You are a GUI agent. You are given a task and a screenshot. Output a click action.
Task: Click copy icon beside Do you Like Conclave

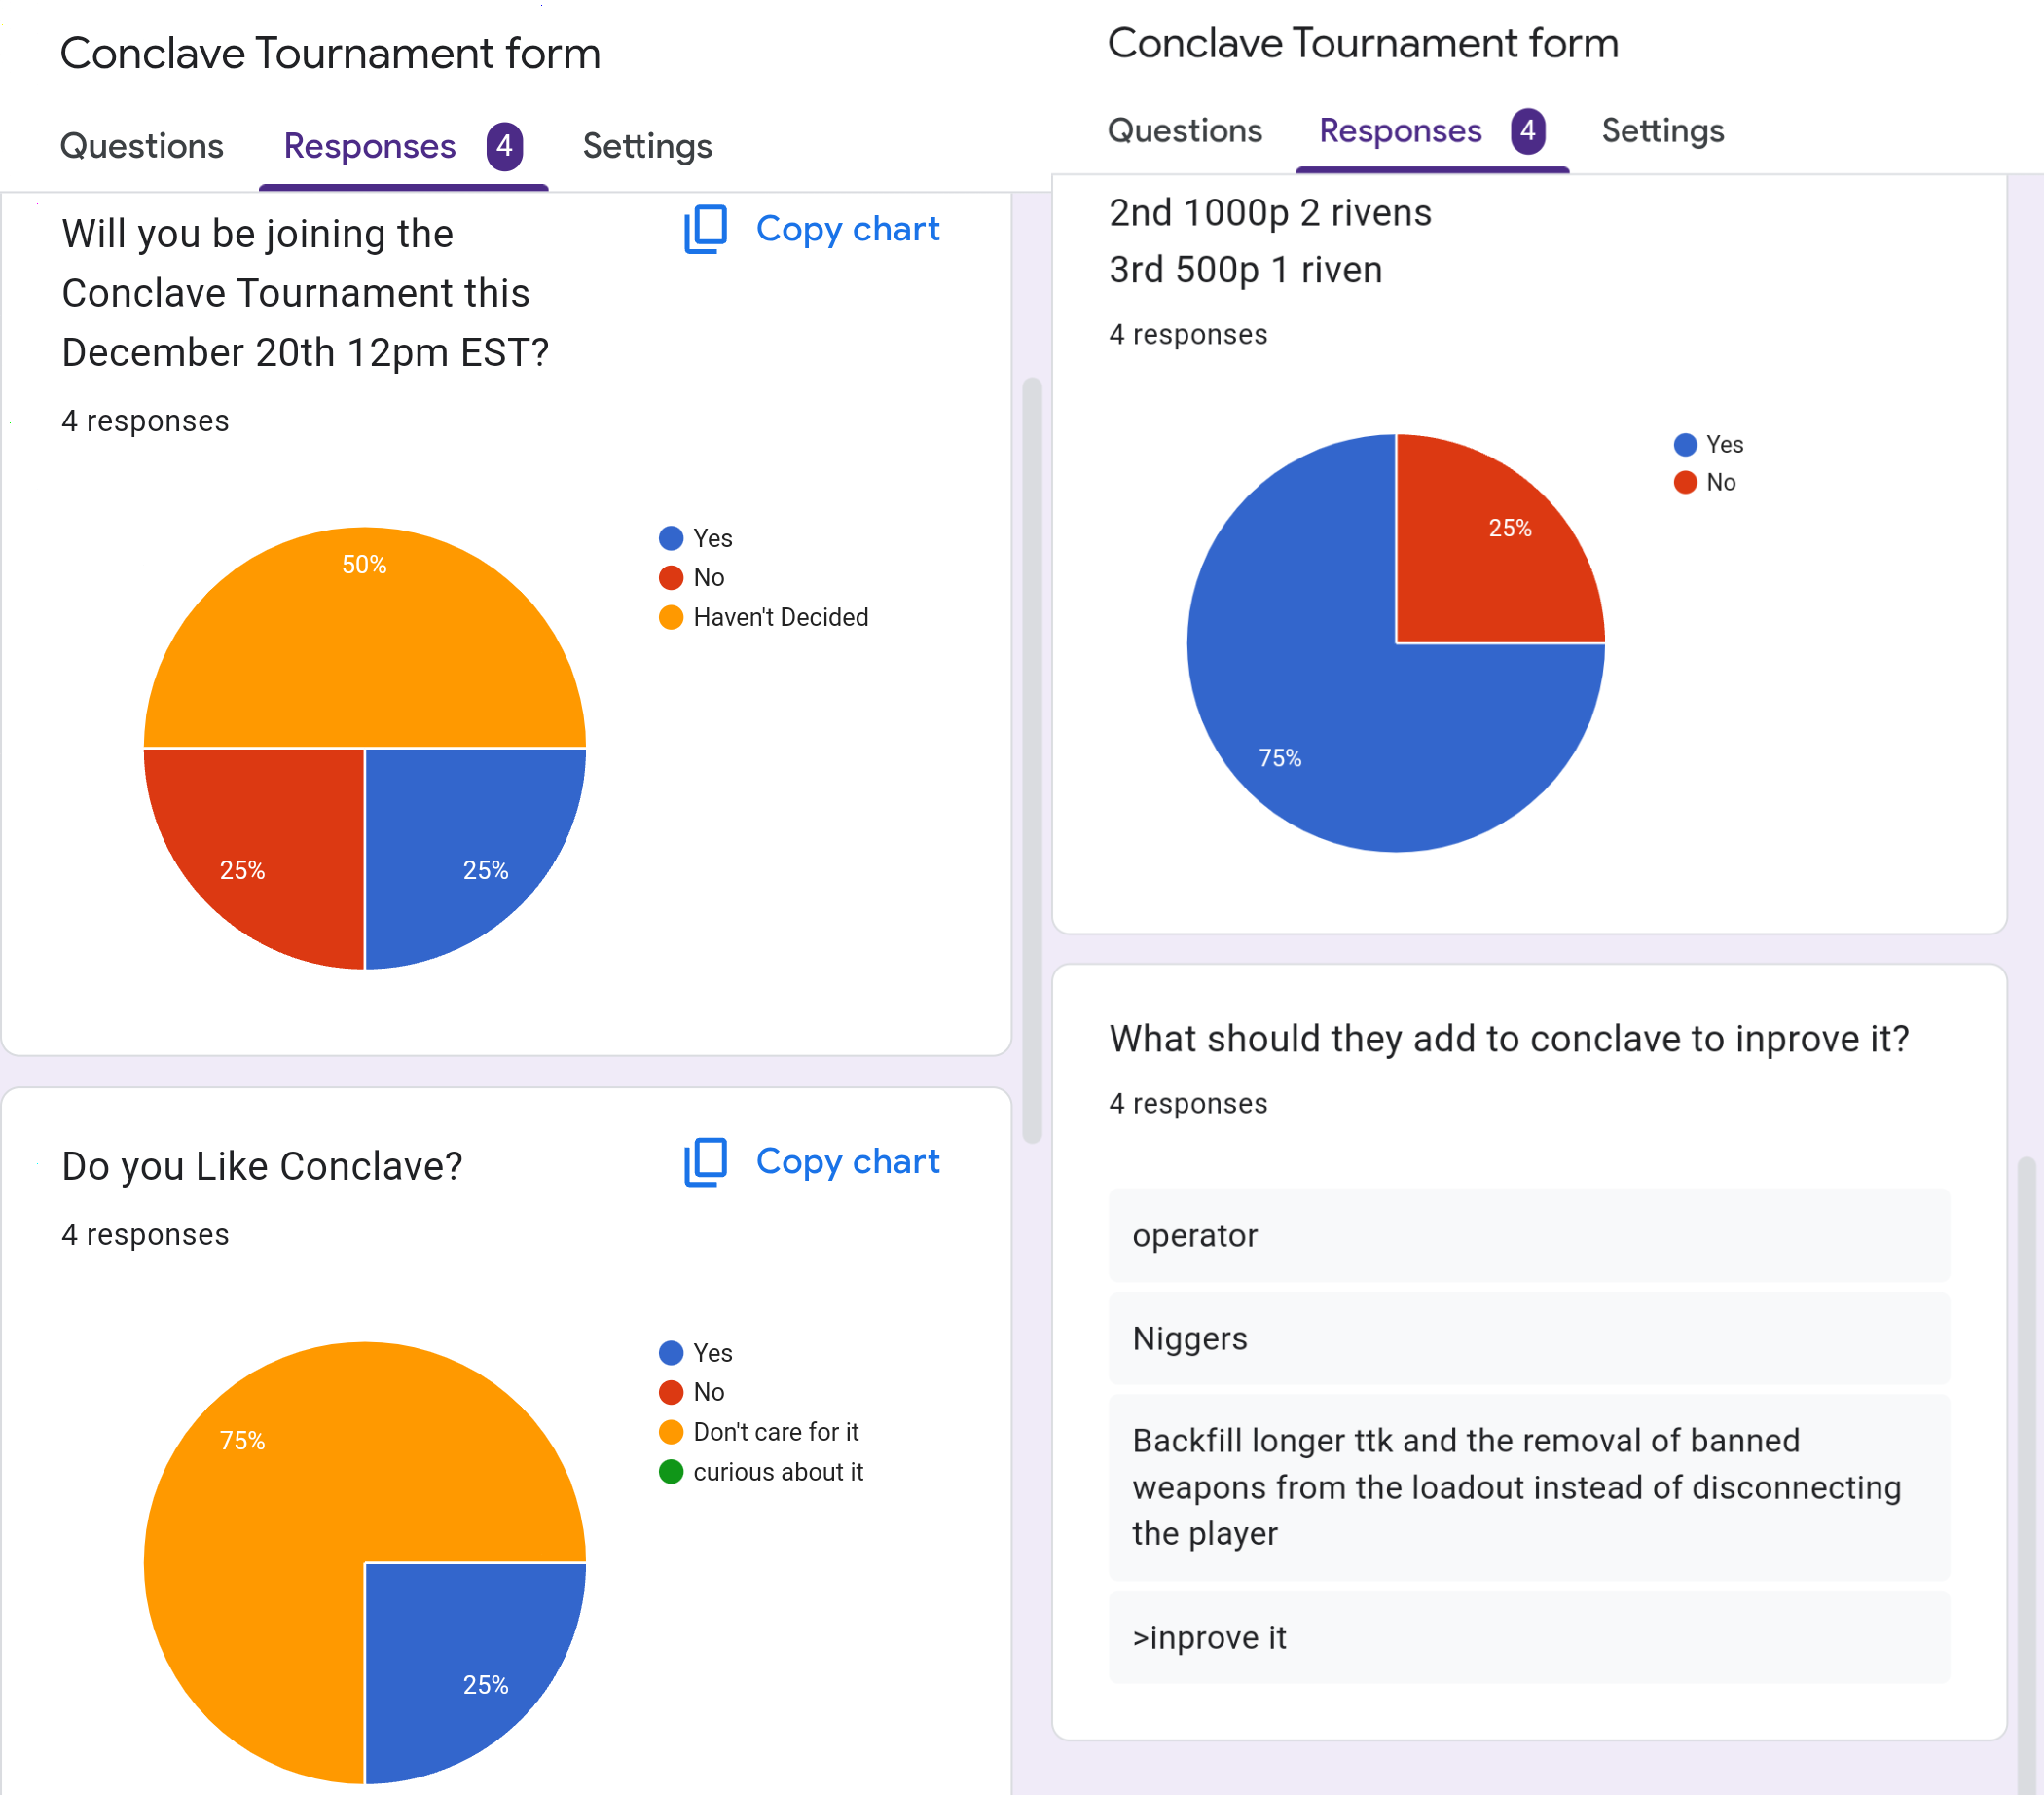coord(705,1161)
